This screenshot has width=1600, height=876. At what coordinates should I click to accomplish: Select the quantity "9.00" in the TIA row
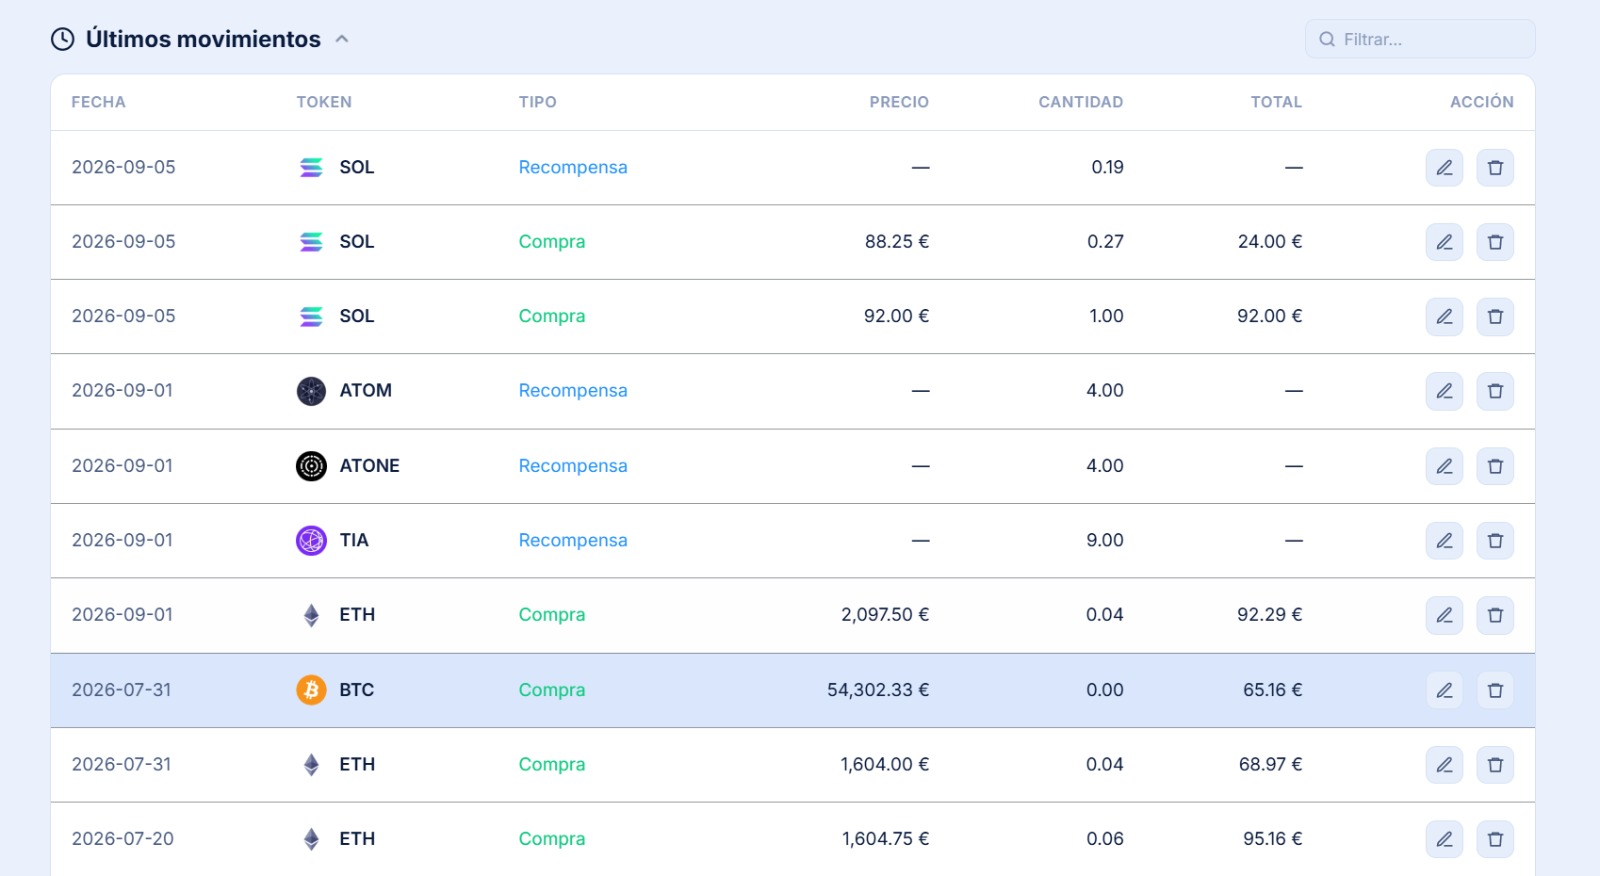[1105, 540]
